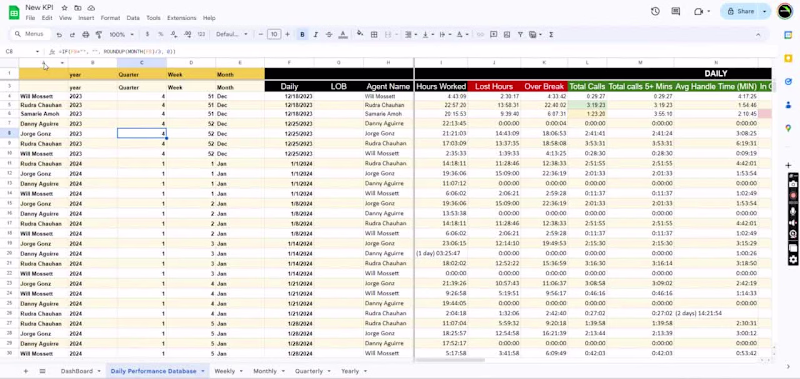800x379 pixels.
Task: Insert chart via toolbar icon
Action: (x=507, y=34)
